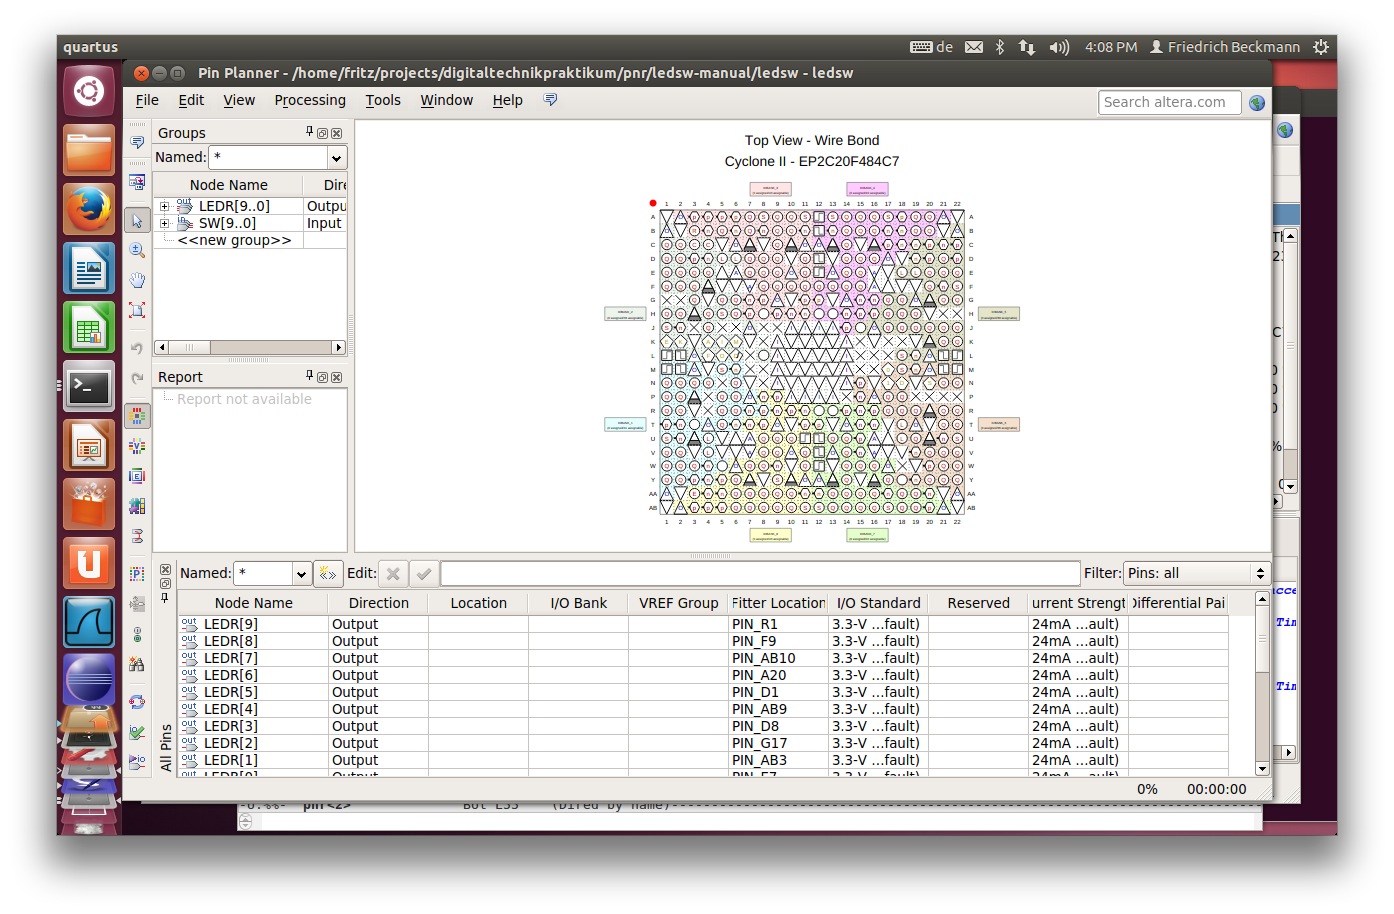Choose the Hand pan tool
The image size is (1394, 914).
coord(137,280)
